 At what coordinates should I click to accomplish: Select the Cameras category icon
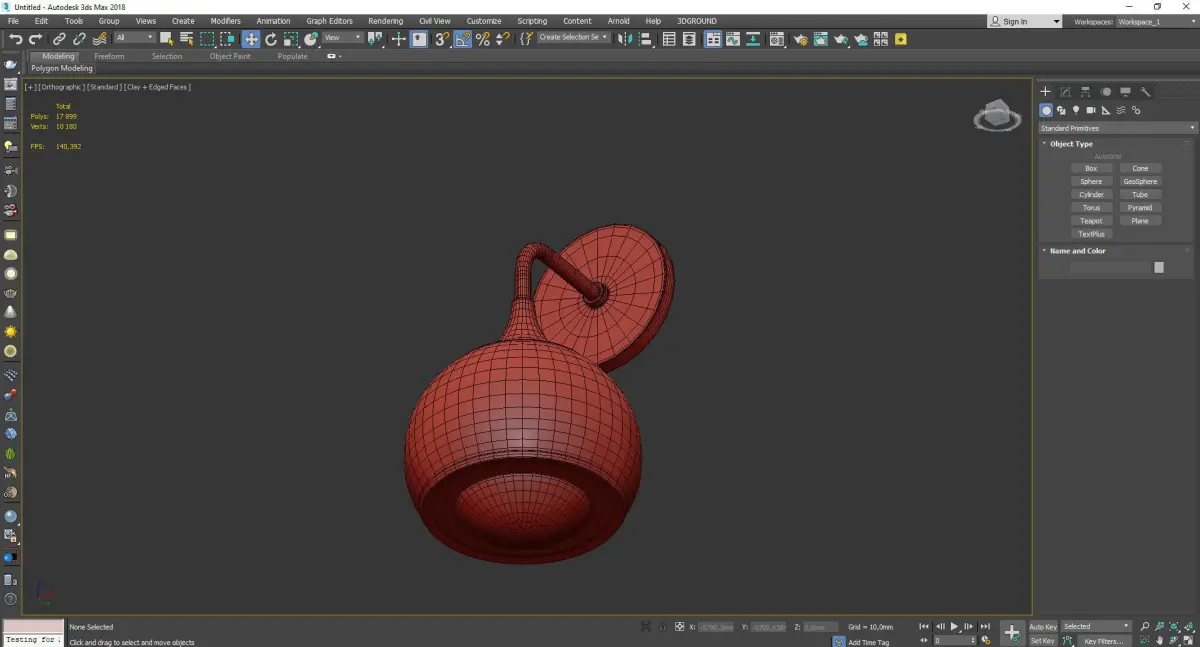(1091, 110)
